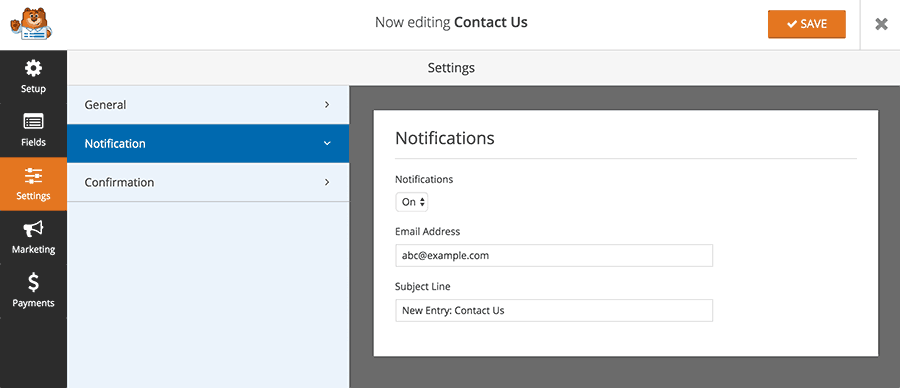Click the Setup label in sidebar

[33, 89]
